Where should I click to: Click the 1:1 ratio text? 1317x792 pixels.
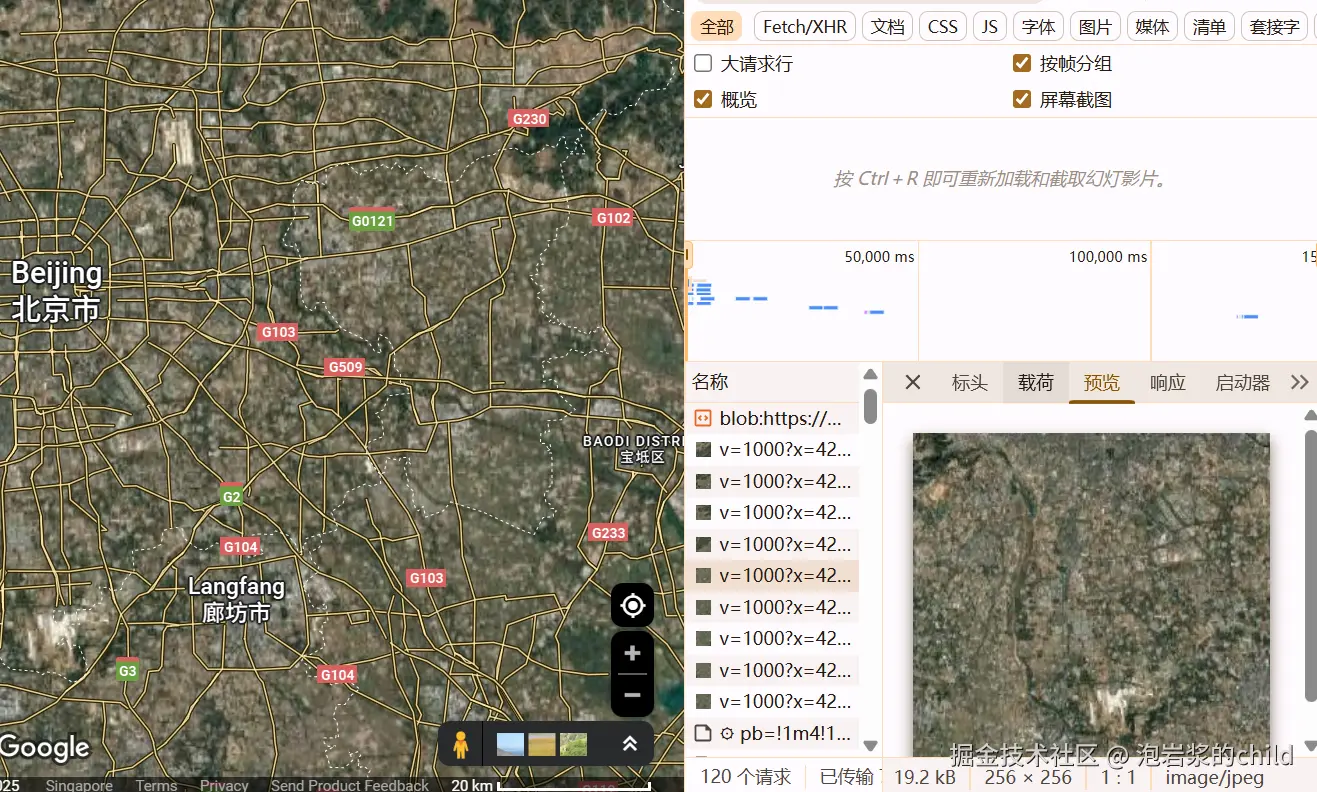tap(1118, 777)
